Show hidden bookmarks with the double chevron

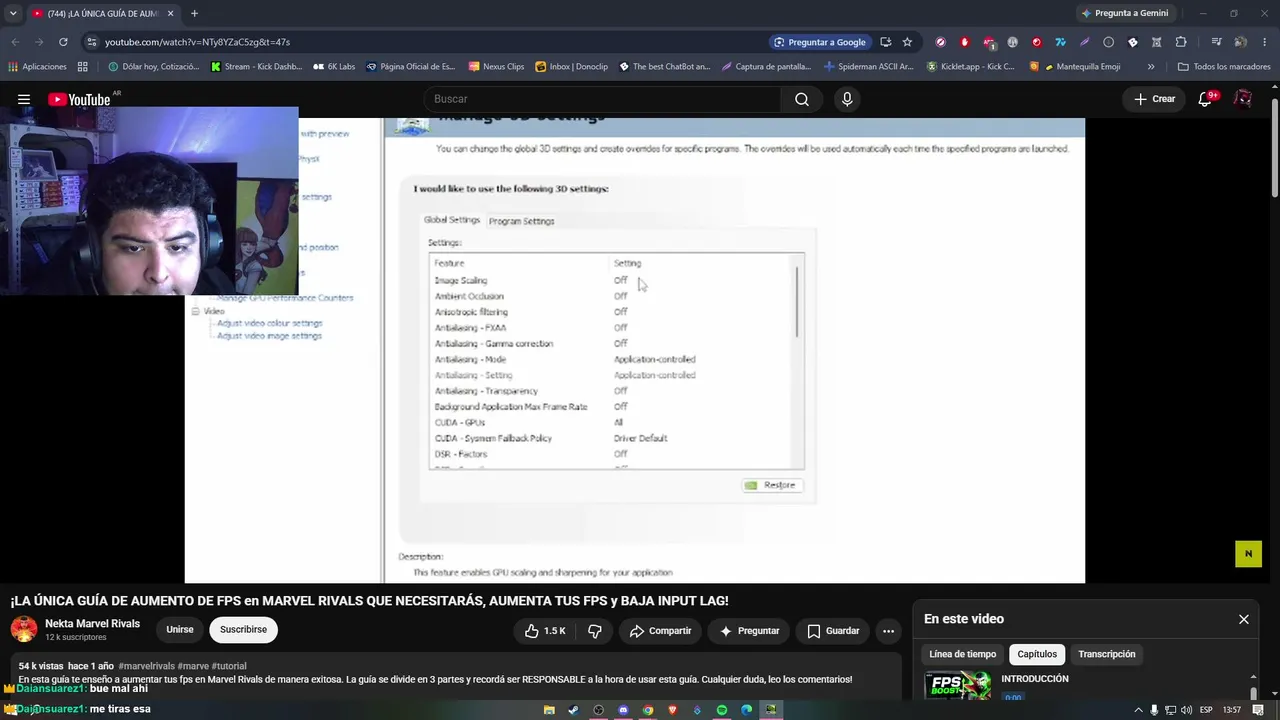click(x=1151, y=67)
